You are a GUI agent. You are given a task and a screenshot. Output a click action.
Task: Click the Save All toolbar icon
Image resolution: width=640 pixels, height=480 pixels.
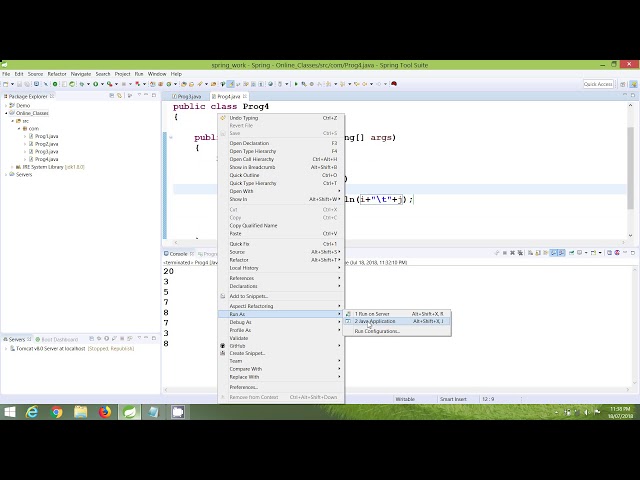(x=26, y=84)
